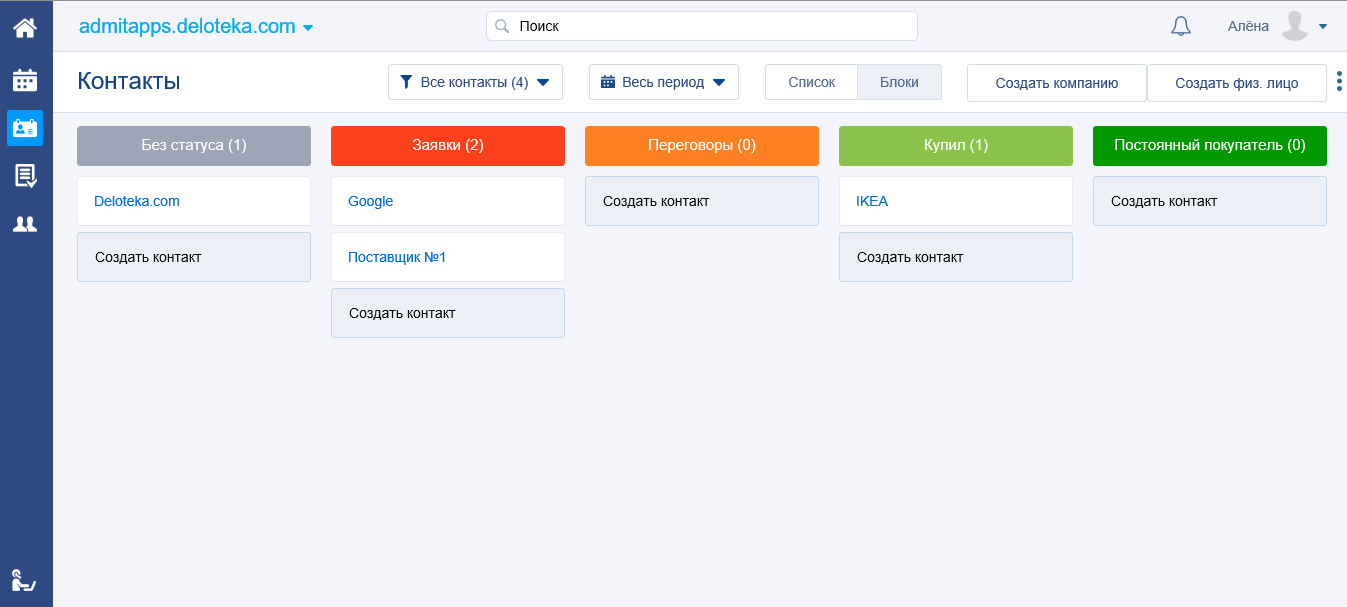The image size is (1347, 607).
Task: Open the team members icon in sidebar
Action: pyautogui.click(x=25, y=225)
